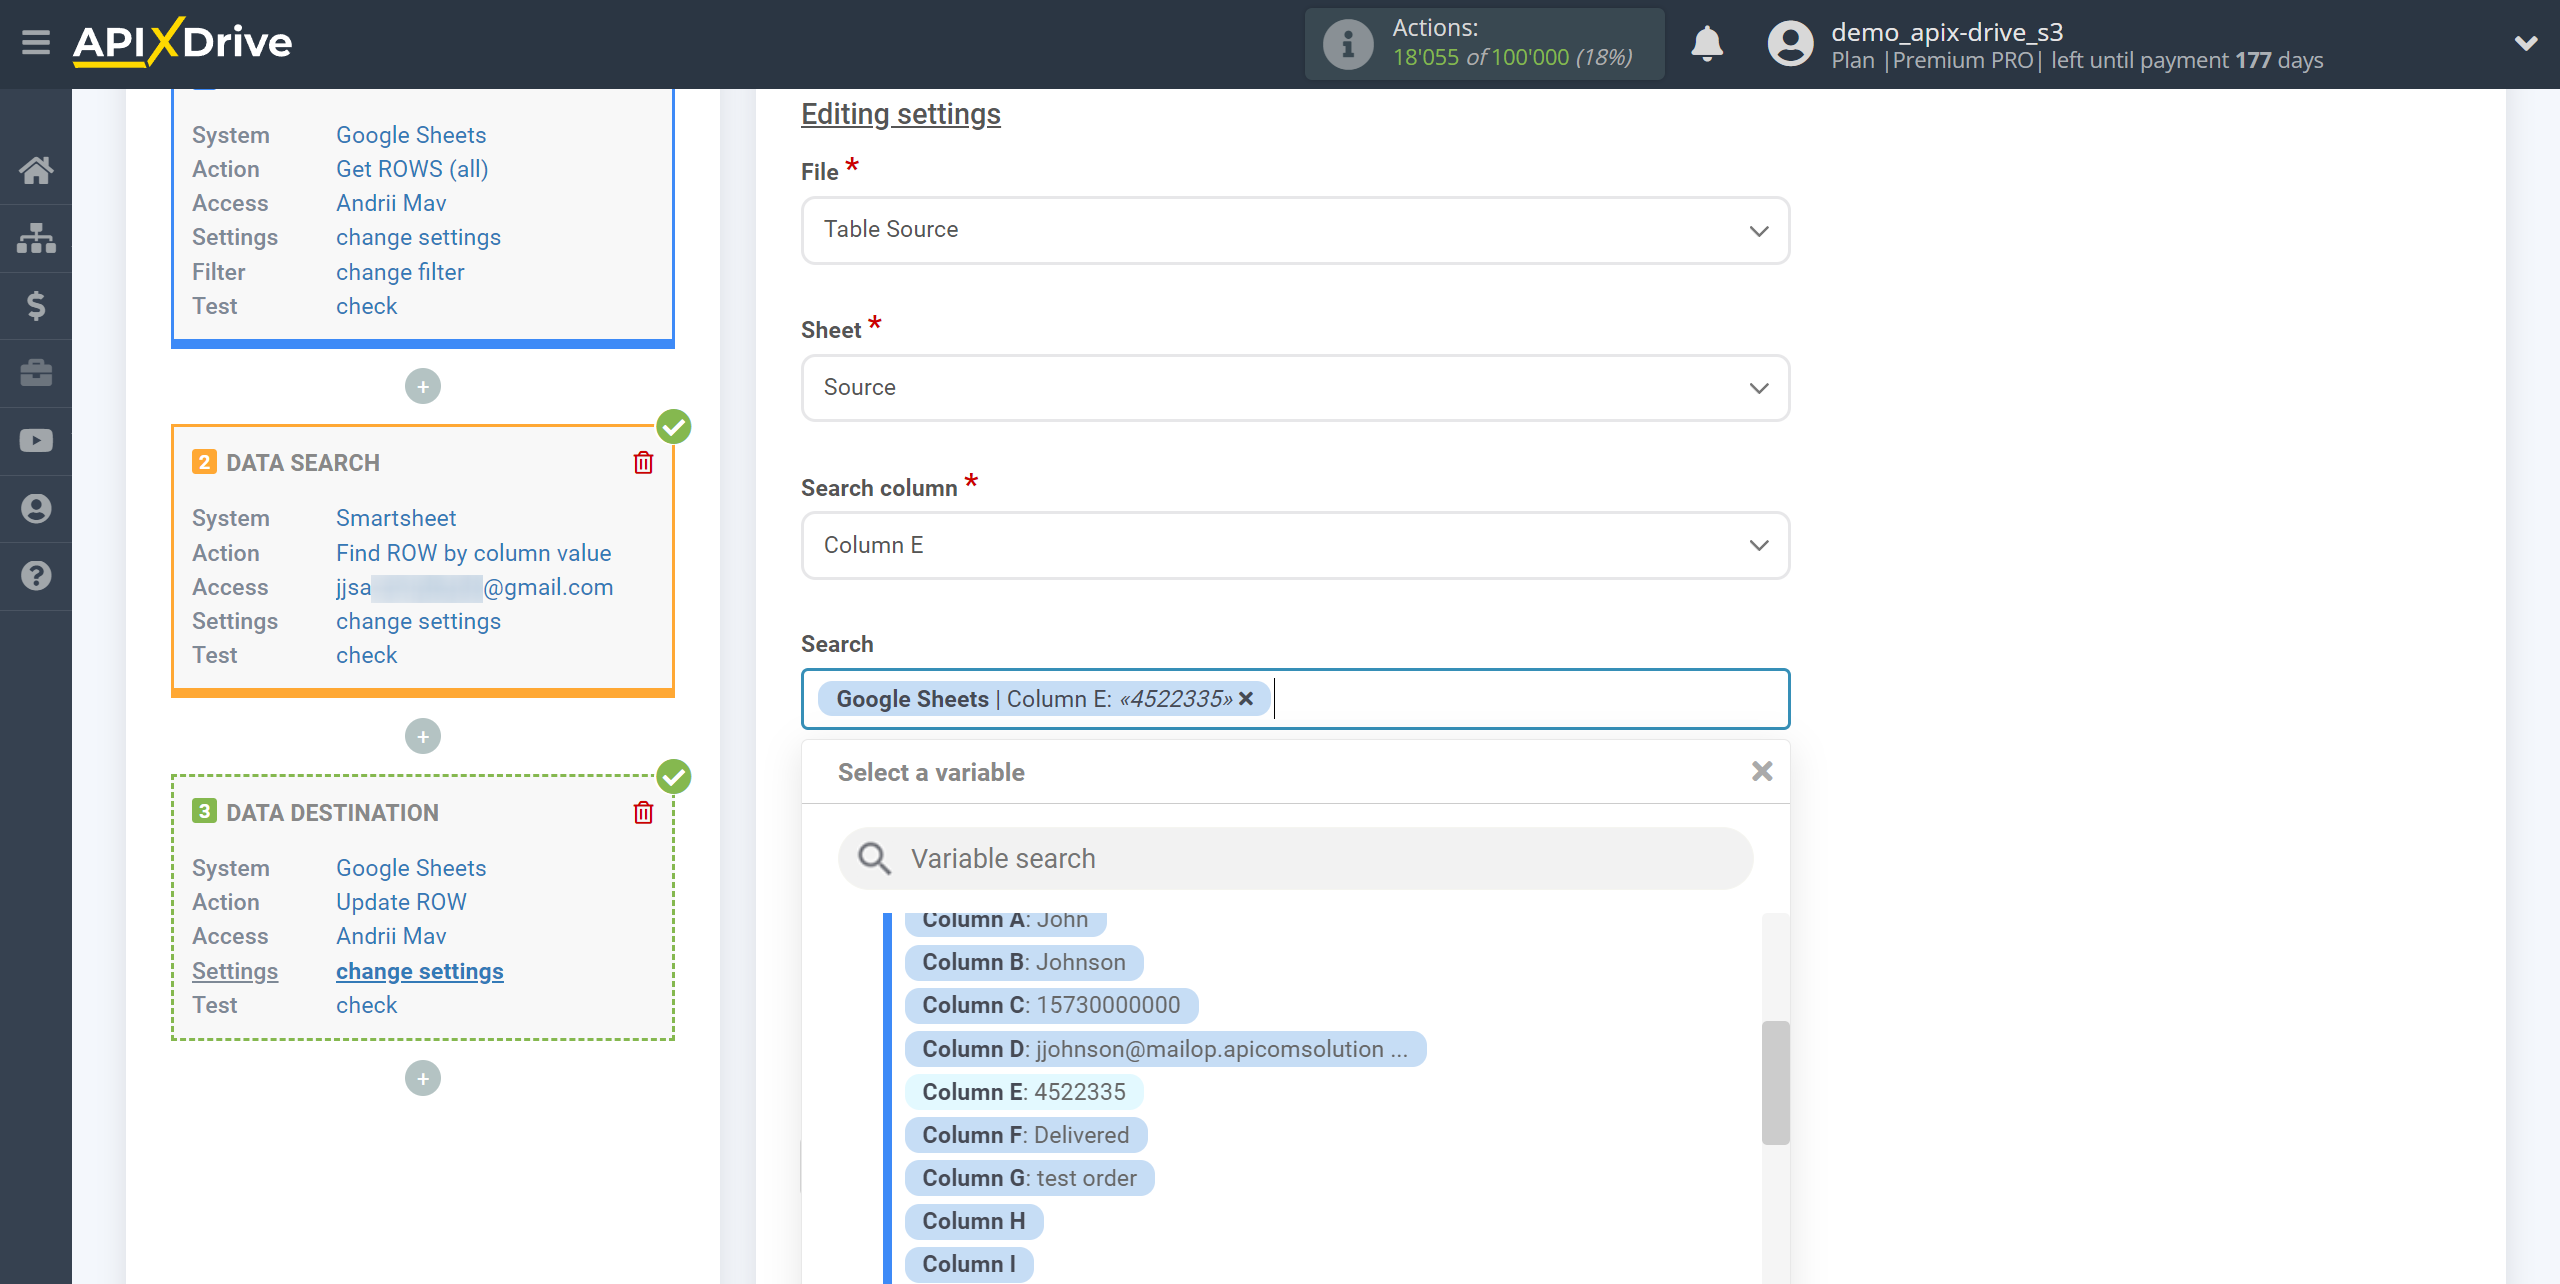Image resolution: width=2560 pixels, height=1284 pixels.
Task: Open the Search column dropdown
Action: click(1295, 546)
